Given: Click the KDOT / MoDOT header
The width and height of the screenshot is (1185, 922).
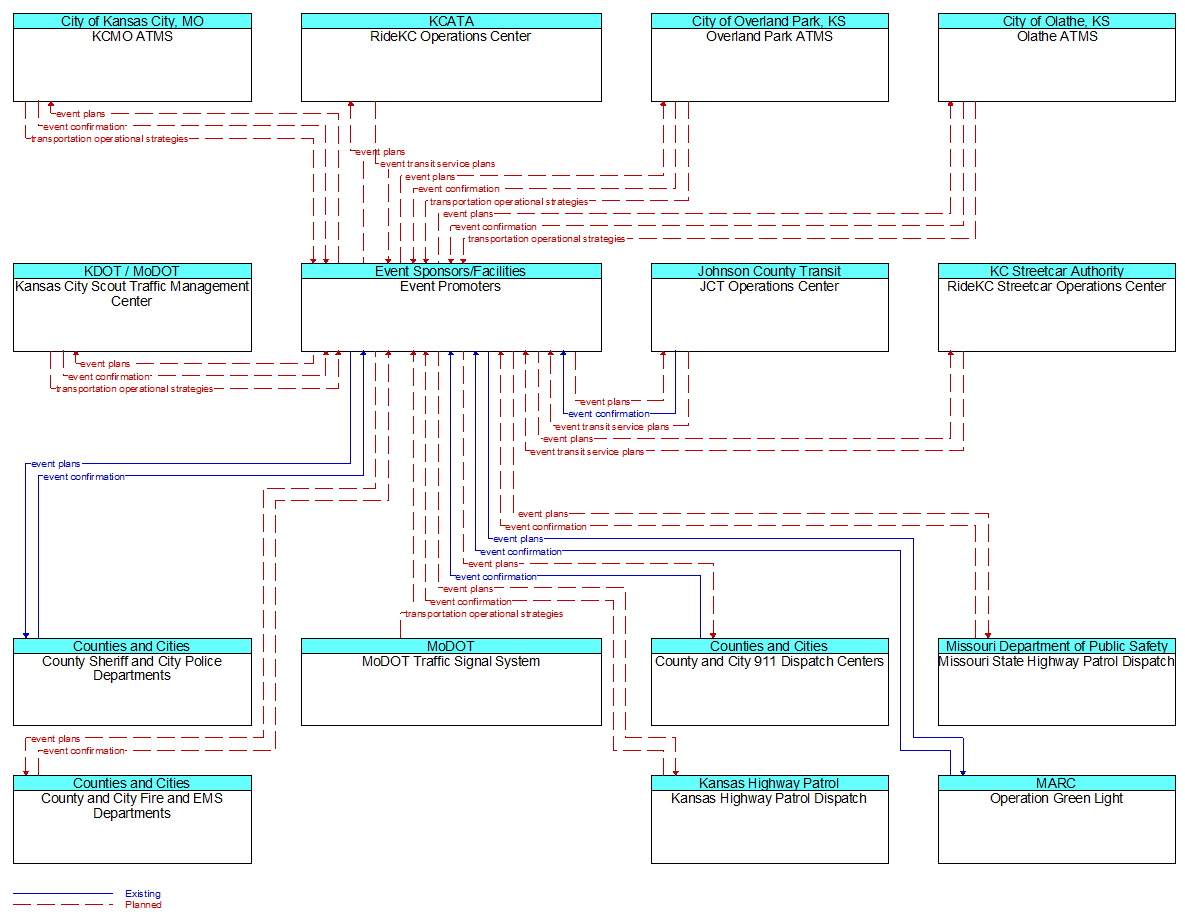Looking at the screenshot, I should pyautogui.click(x=132, y=271).
